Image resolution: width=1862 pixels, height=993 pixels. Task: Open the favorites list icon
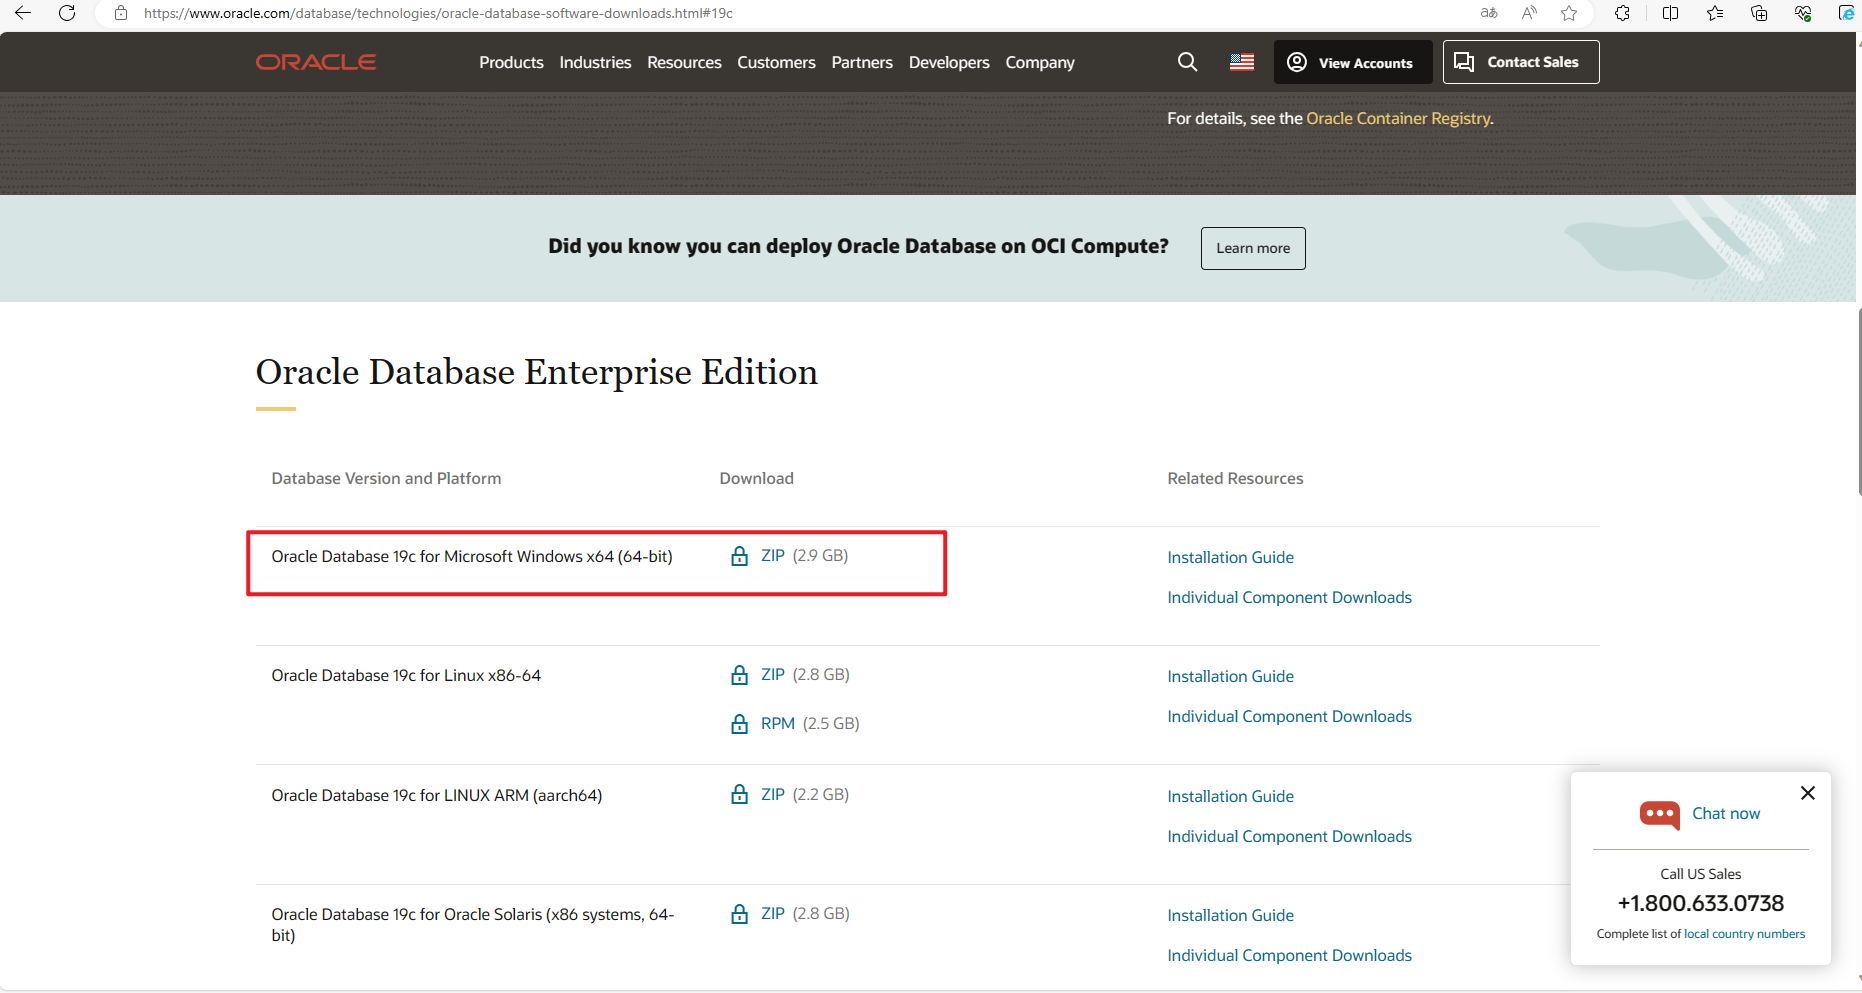(1715, 13)
